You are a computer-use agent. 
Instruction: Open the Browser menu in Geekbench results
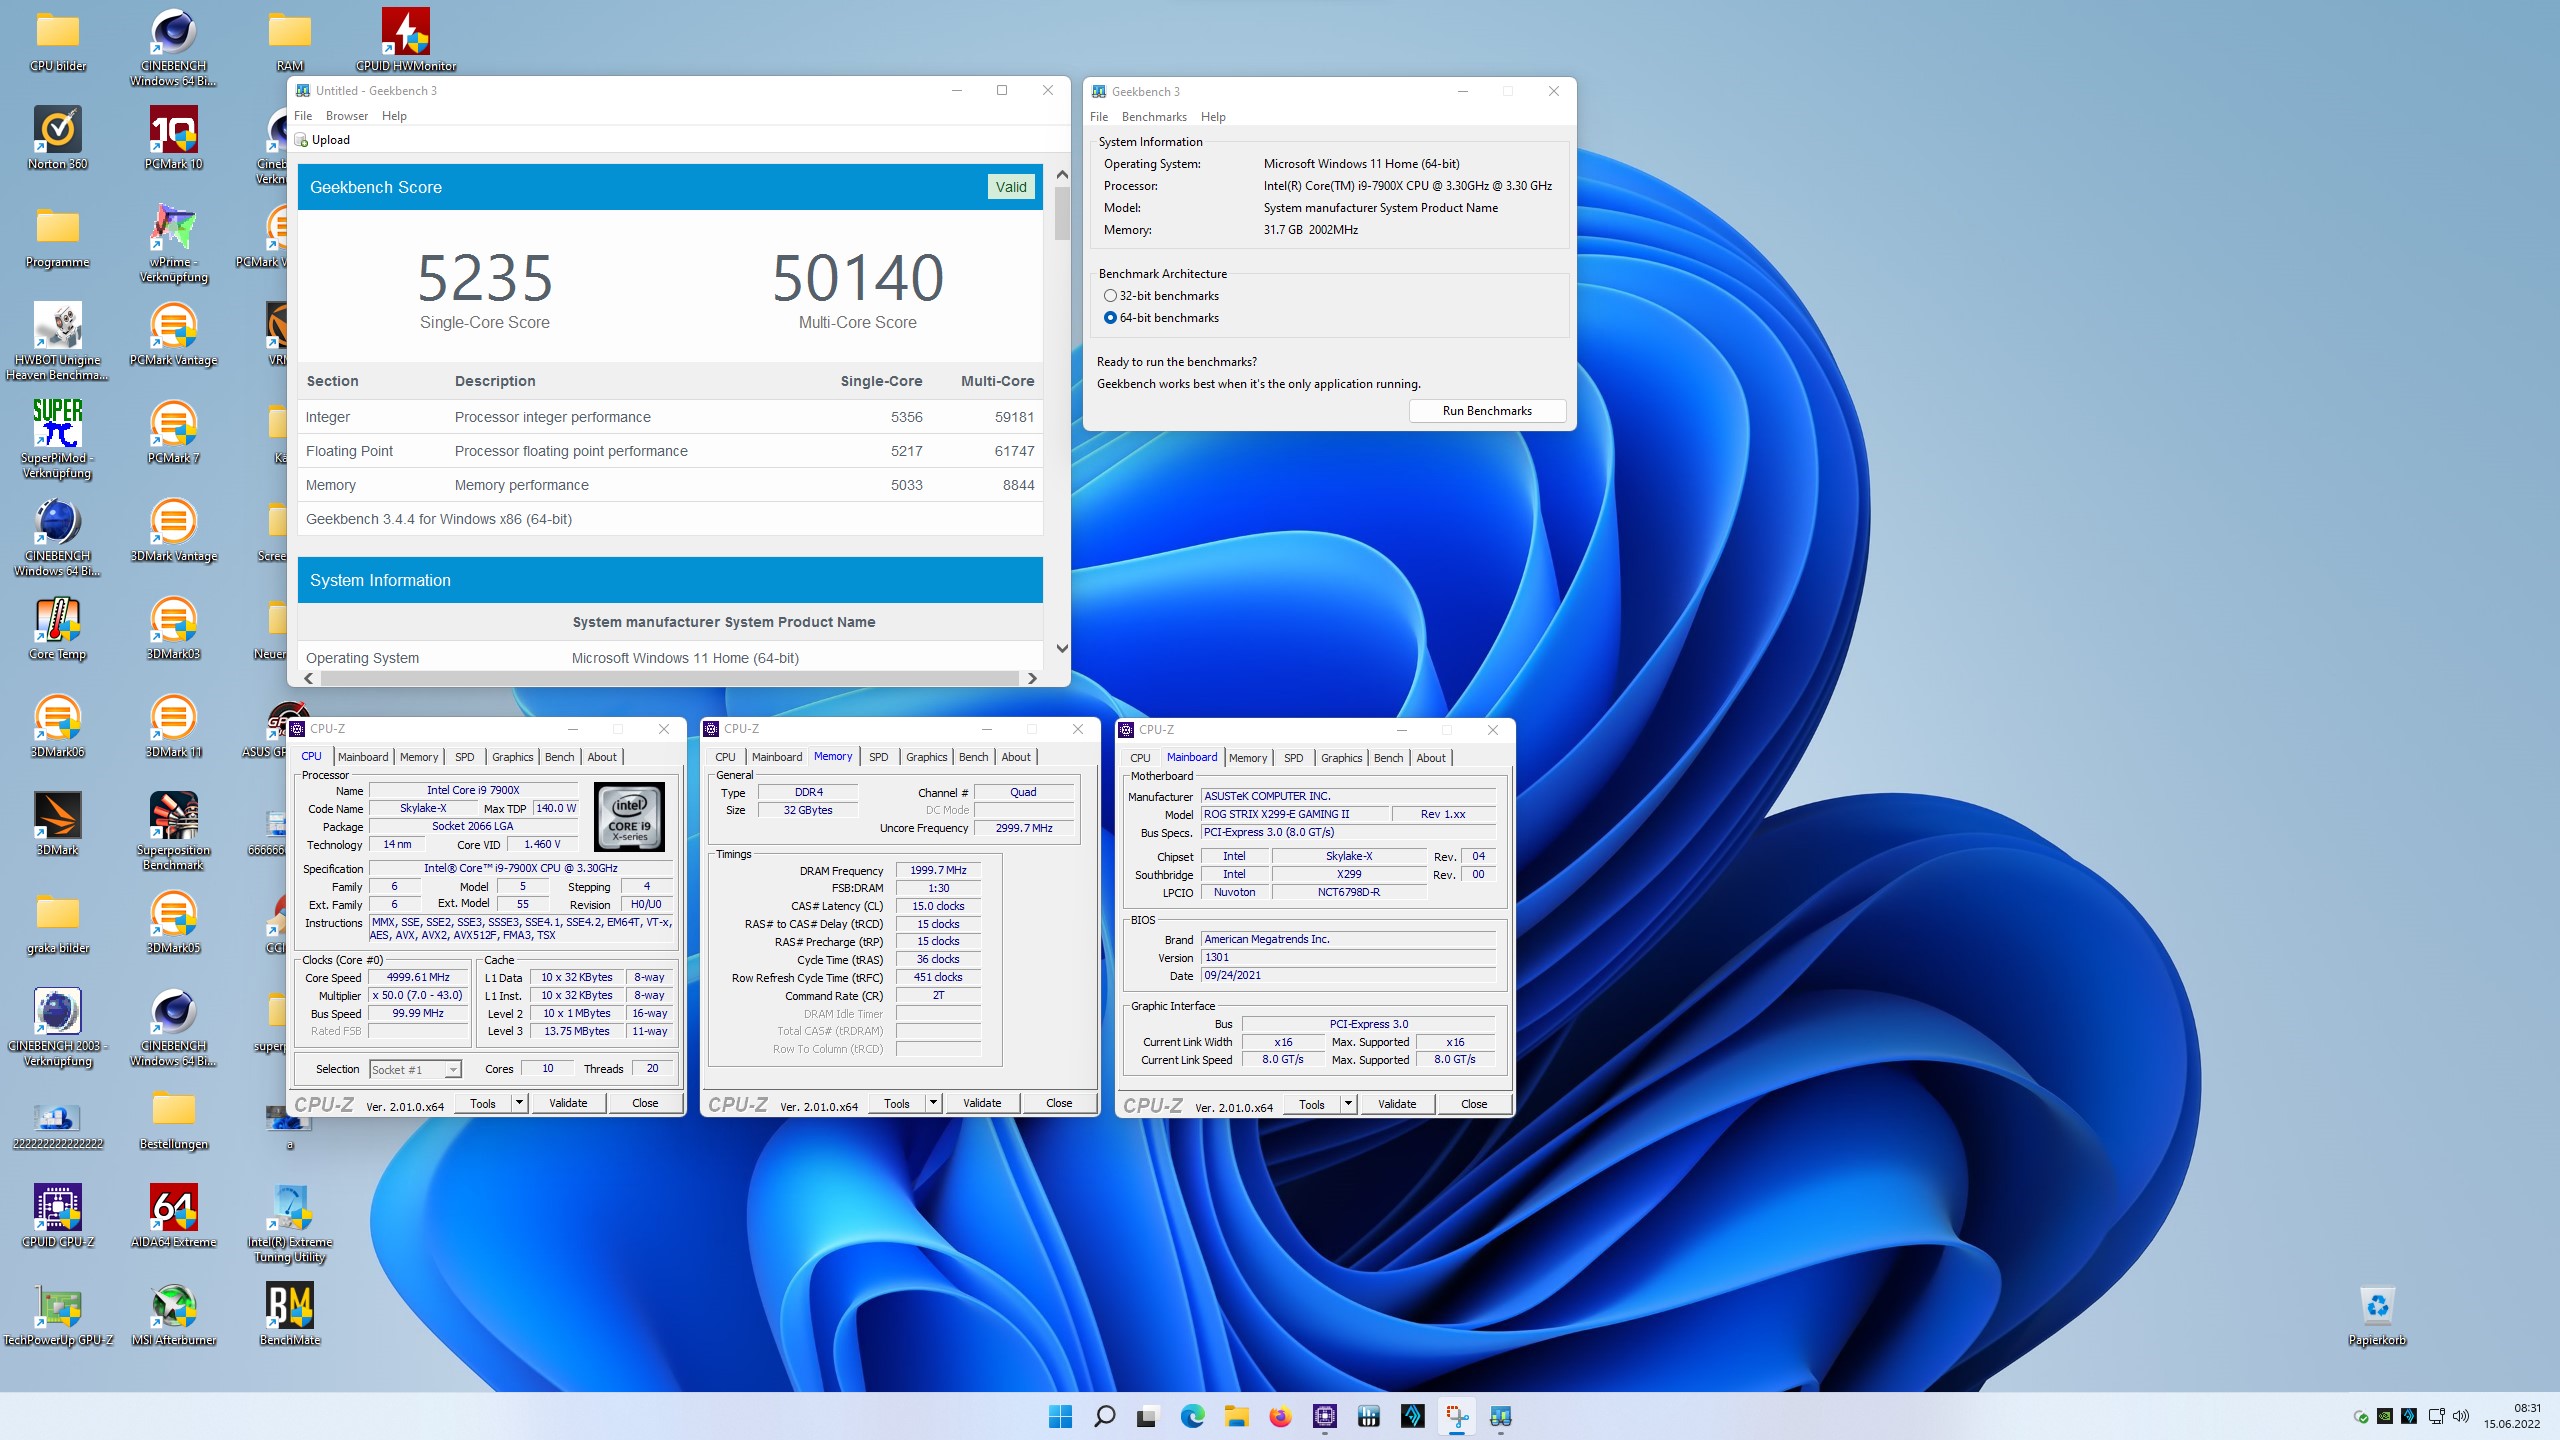(x=347, y=116)
